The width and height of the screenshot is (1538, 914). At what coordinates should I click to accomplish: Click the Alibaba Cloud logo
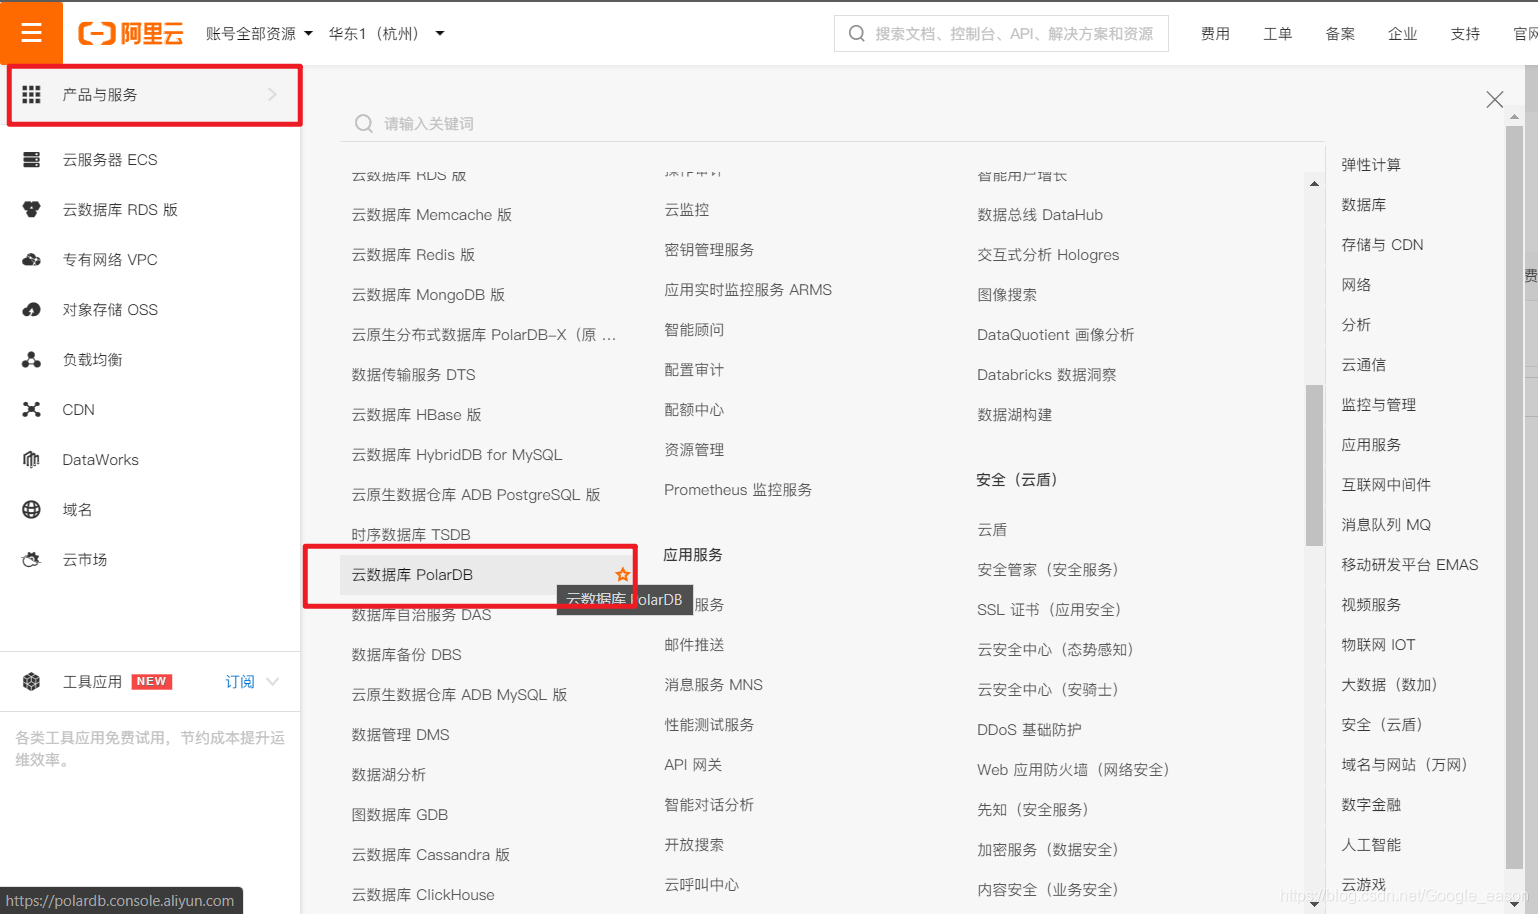(x=131, y=34)
